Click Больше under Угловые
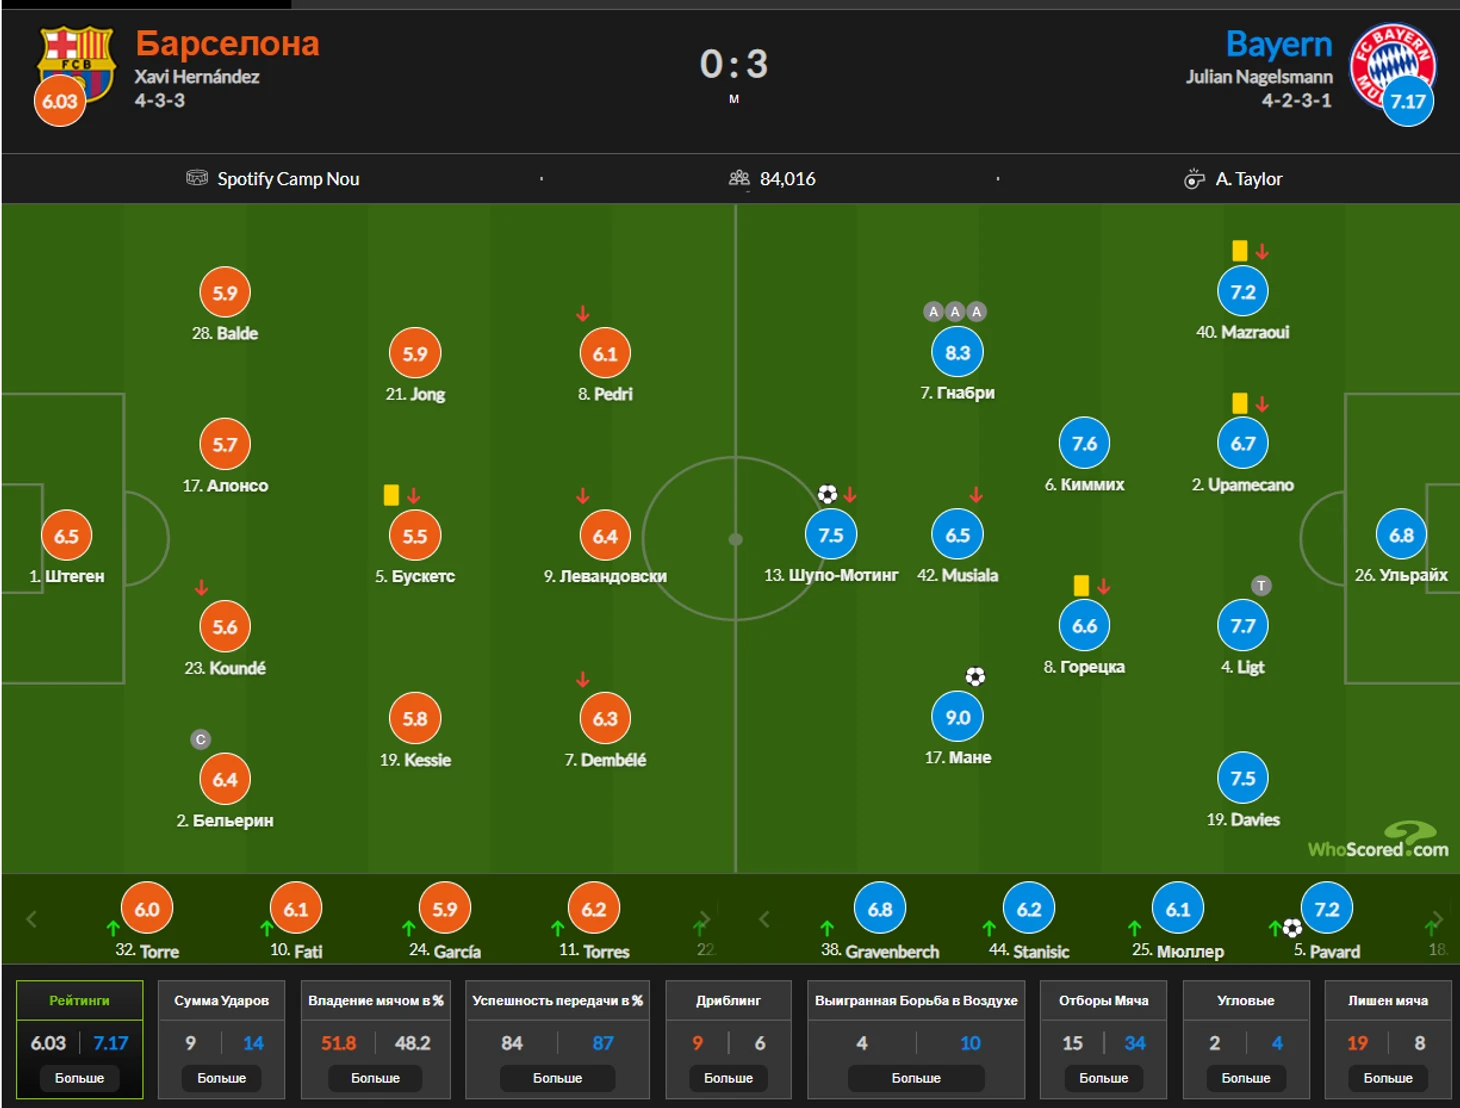Image resolution: width=1460 pixels, height=1108 pixels. point(1246,1078)
